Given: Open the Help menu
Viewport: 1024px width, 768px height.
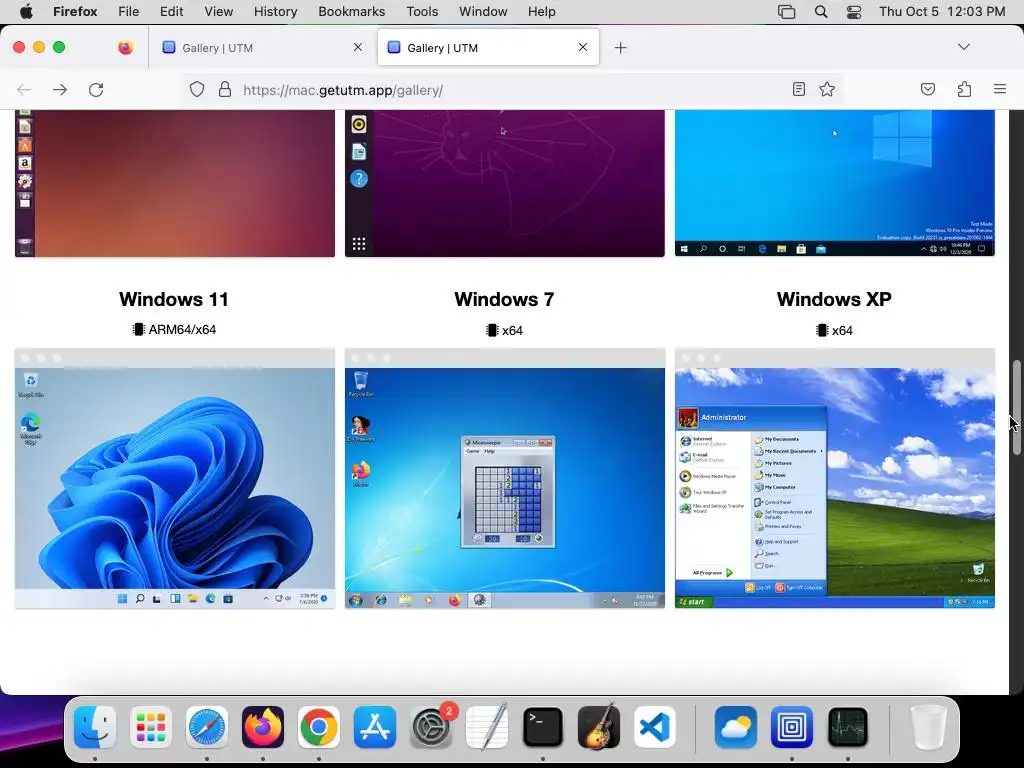Looking at the screenshot, I should pos(541,12).
